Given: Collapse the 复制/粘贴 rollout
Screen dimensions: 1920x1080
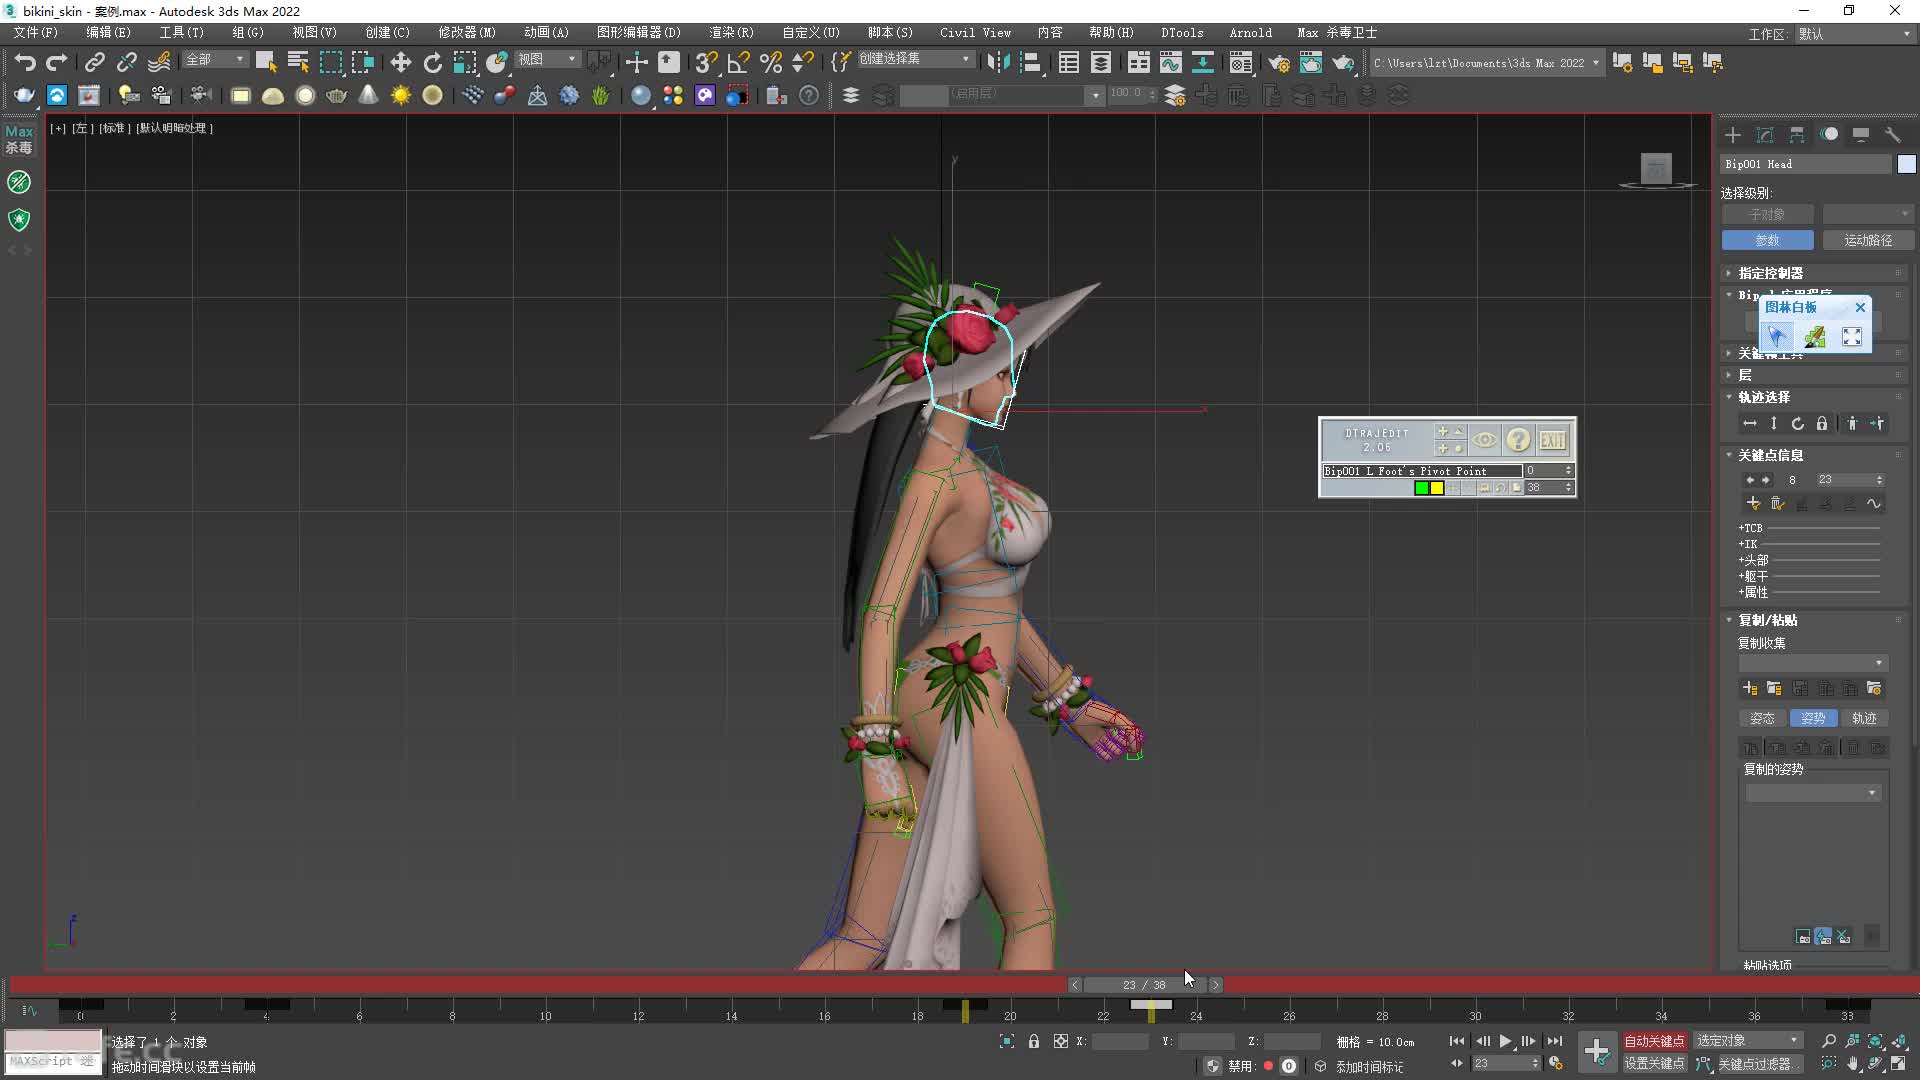Looking at the screenshot, I should [1815, 620].
